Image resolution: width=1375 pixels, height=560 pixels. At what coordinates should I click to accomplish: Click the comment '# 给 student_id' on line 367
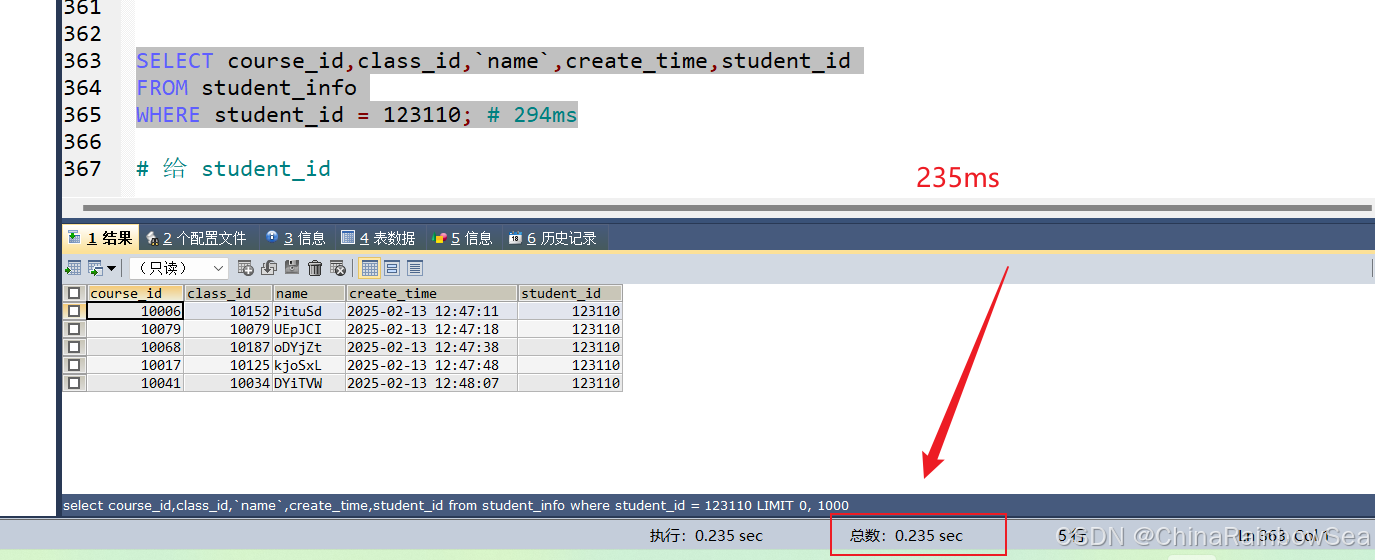(x=233, y=169)
